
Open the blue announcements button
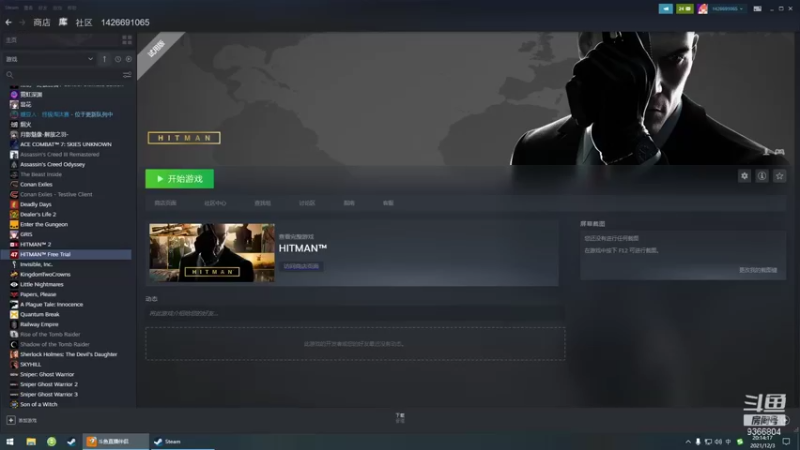(x=665, y=9)
